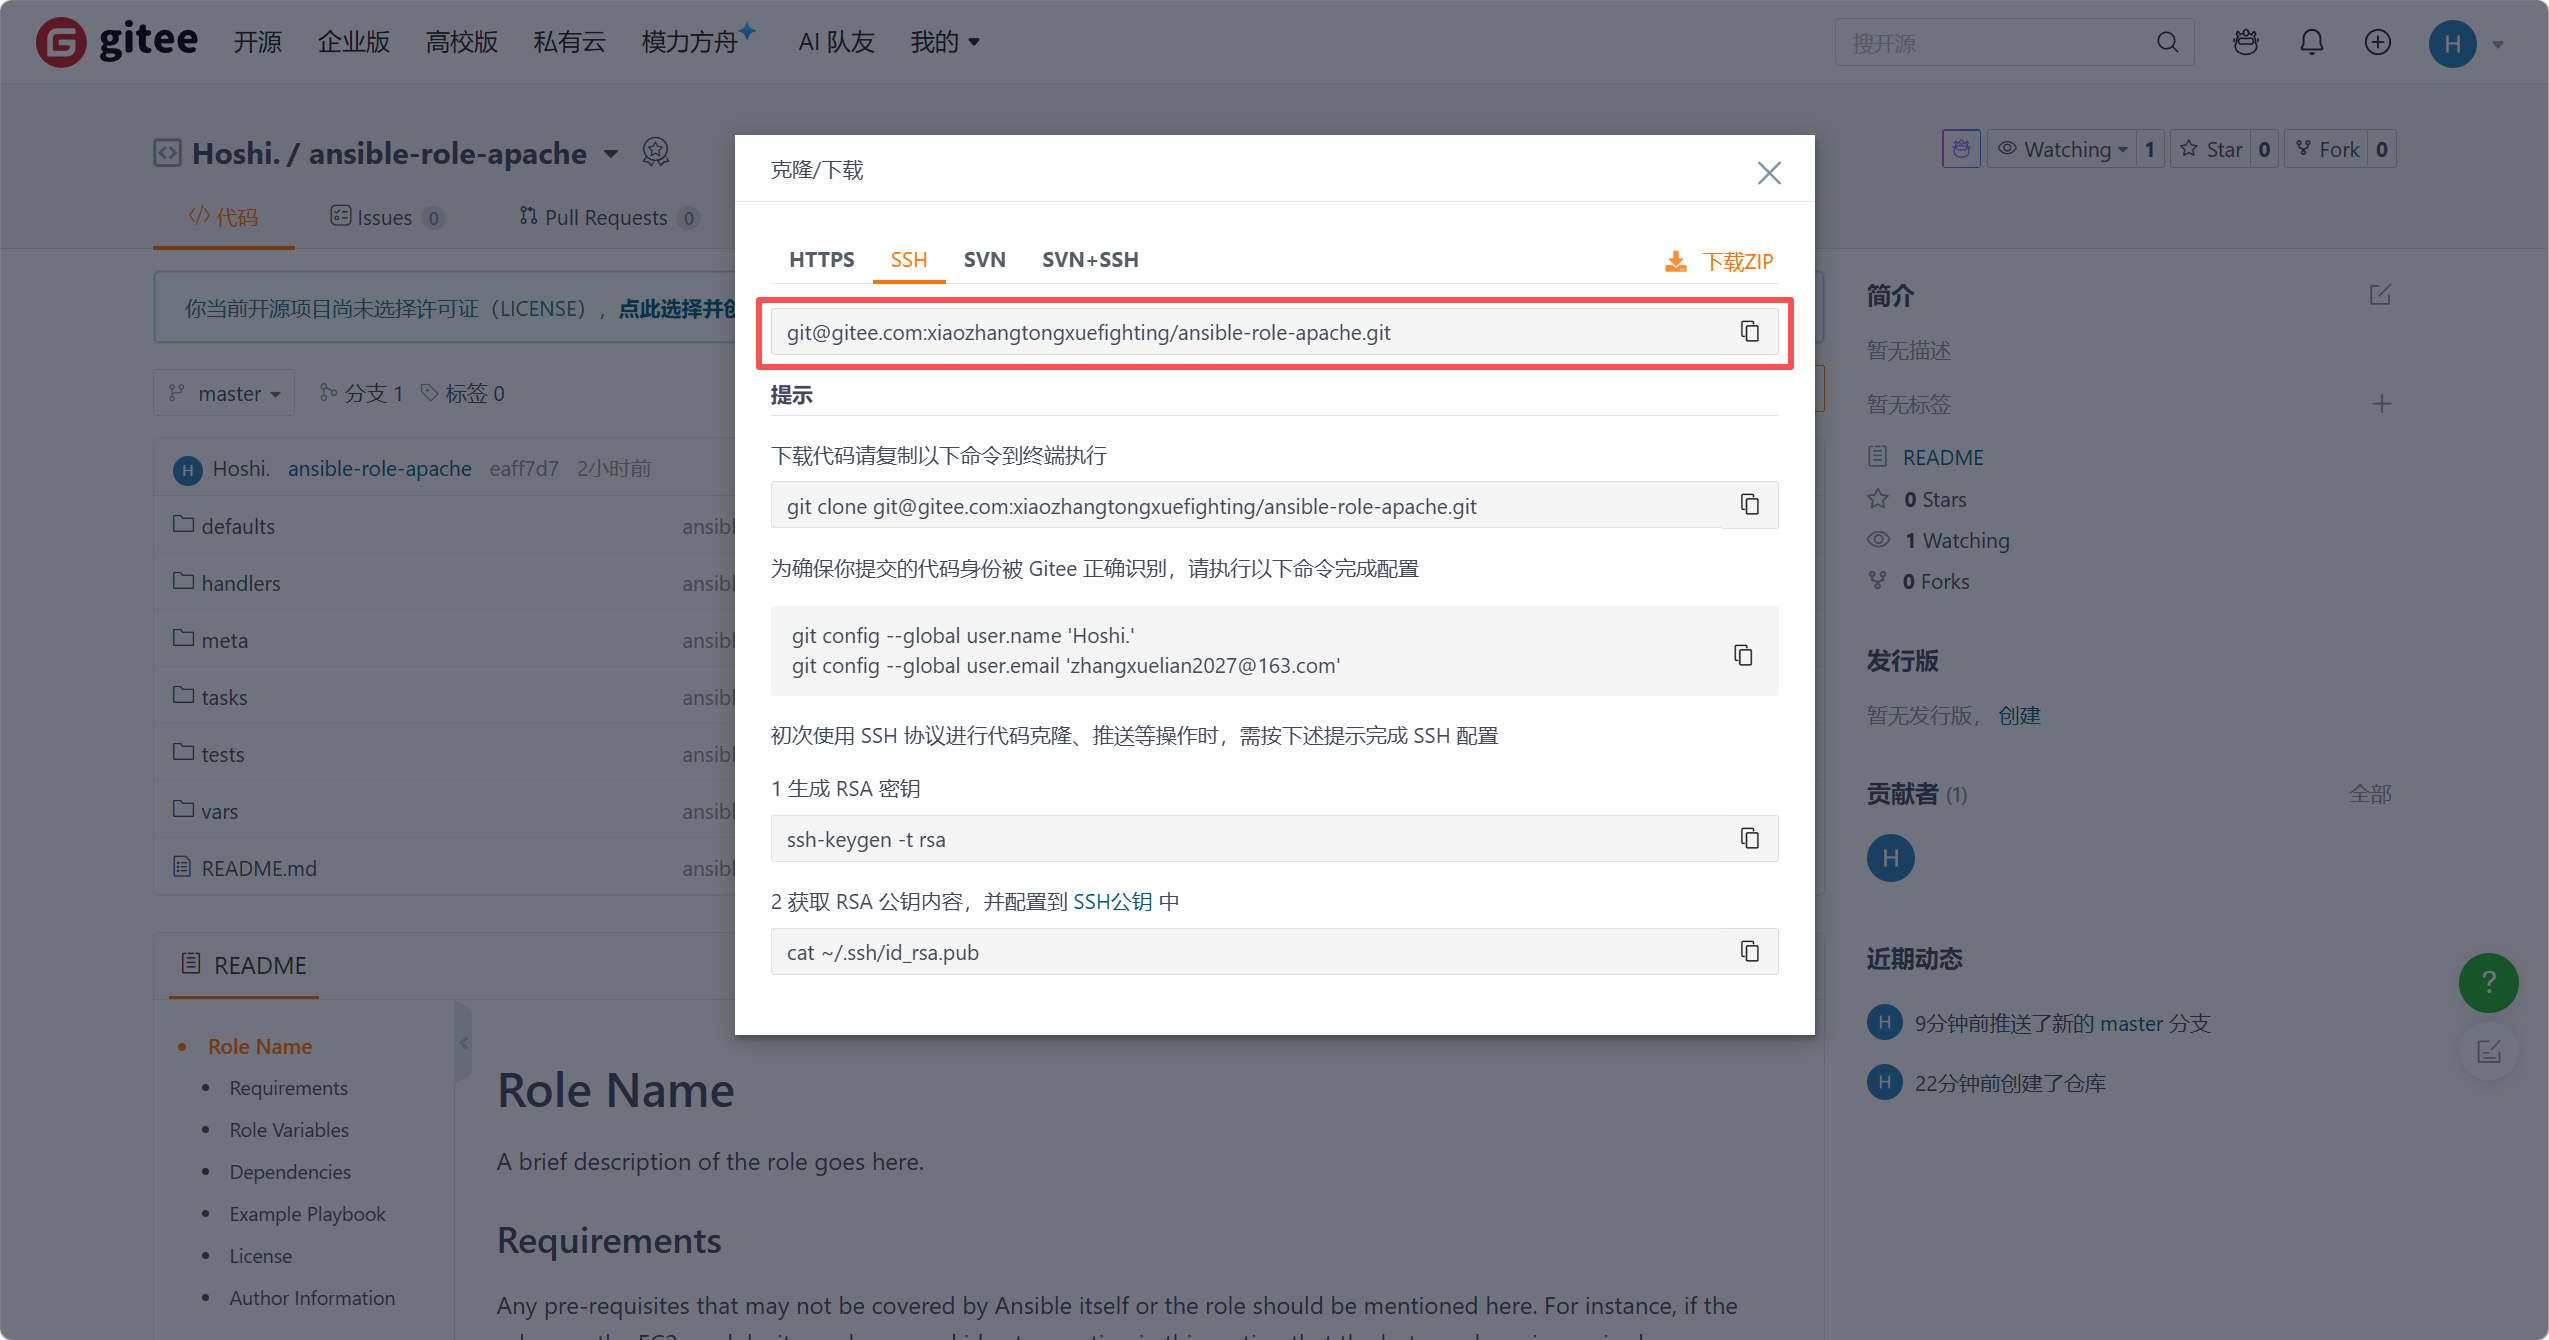Open the notifications bell
This screenshot has width=2549, height=1340.
coord(2311,42)
